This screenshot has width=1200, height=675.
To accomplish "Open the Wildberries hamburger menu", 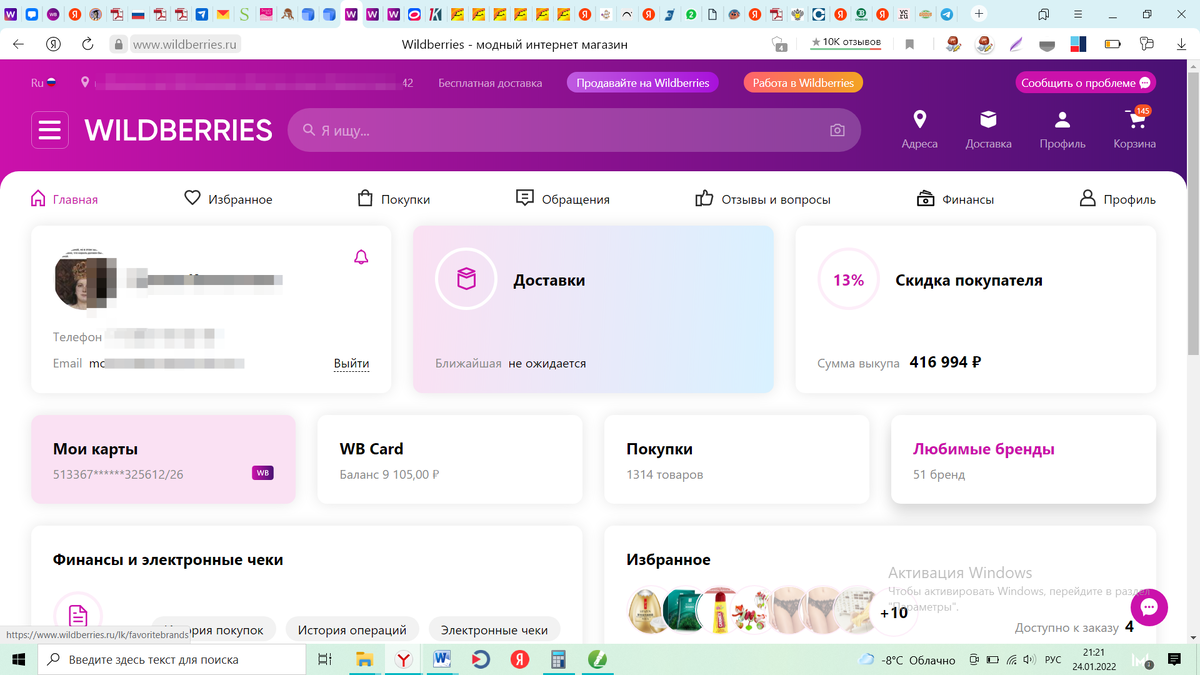I will (x=50, y=130).
